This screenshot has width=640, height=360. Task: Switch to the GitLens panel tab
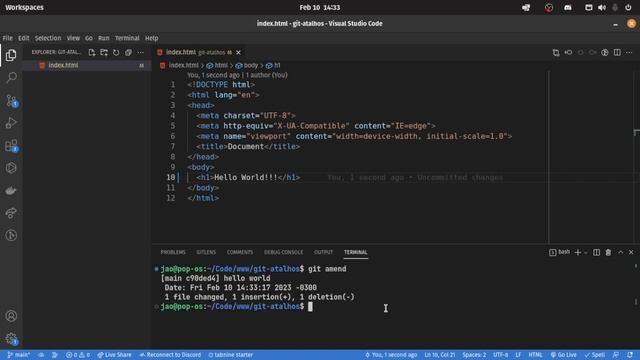click(x=206, y=252)
